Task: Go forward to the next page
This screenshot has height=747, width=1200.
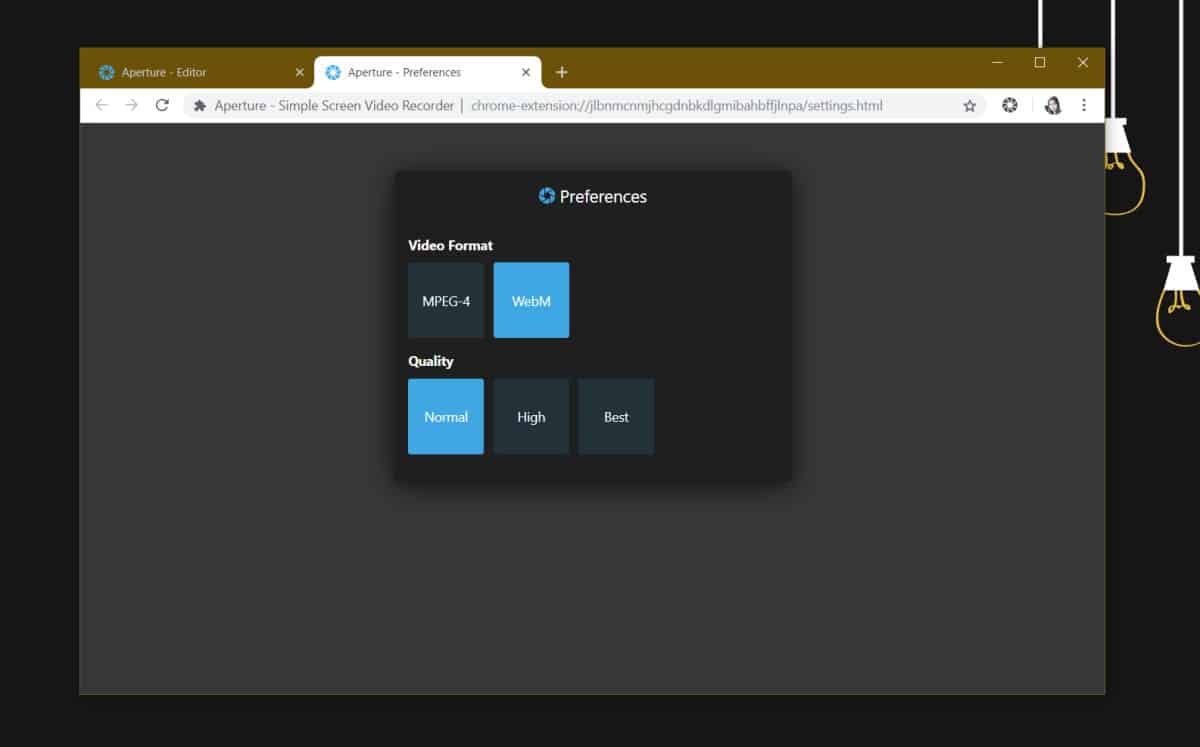Action: pos(132,105)
